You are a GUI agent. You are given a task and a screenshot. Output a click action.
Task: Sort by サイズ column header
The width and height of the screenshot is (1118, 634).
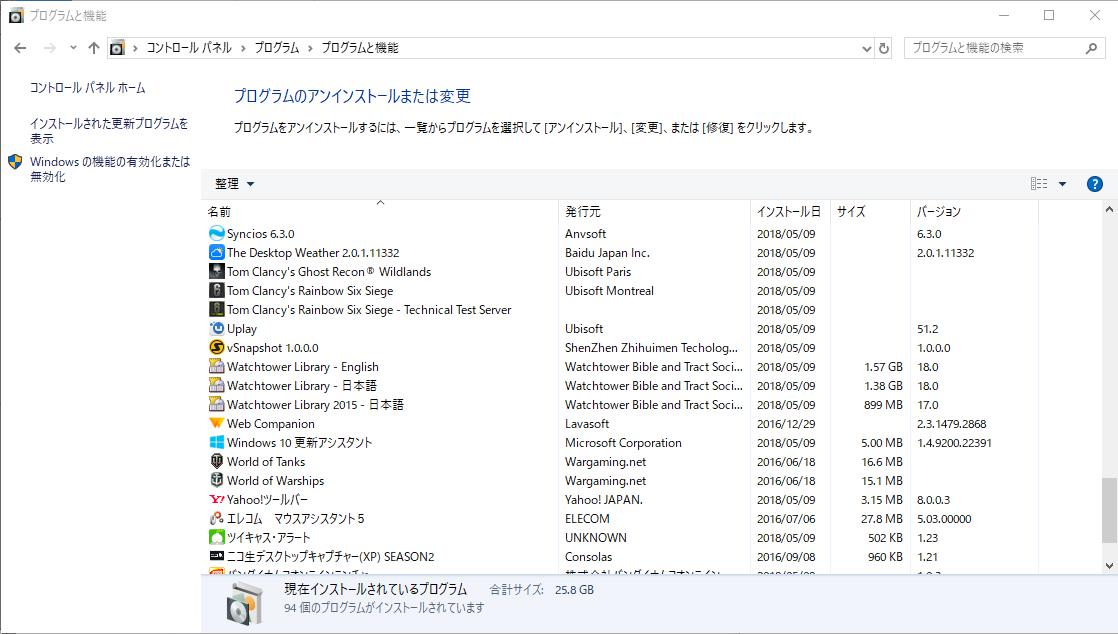pos(871,211)
